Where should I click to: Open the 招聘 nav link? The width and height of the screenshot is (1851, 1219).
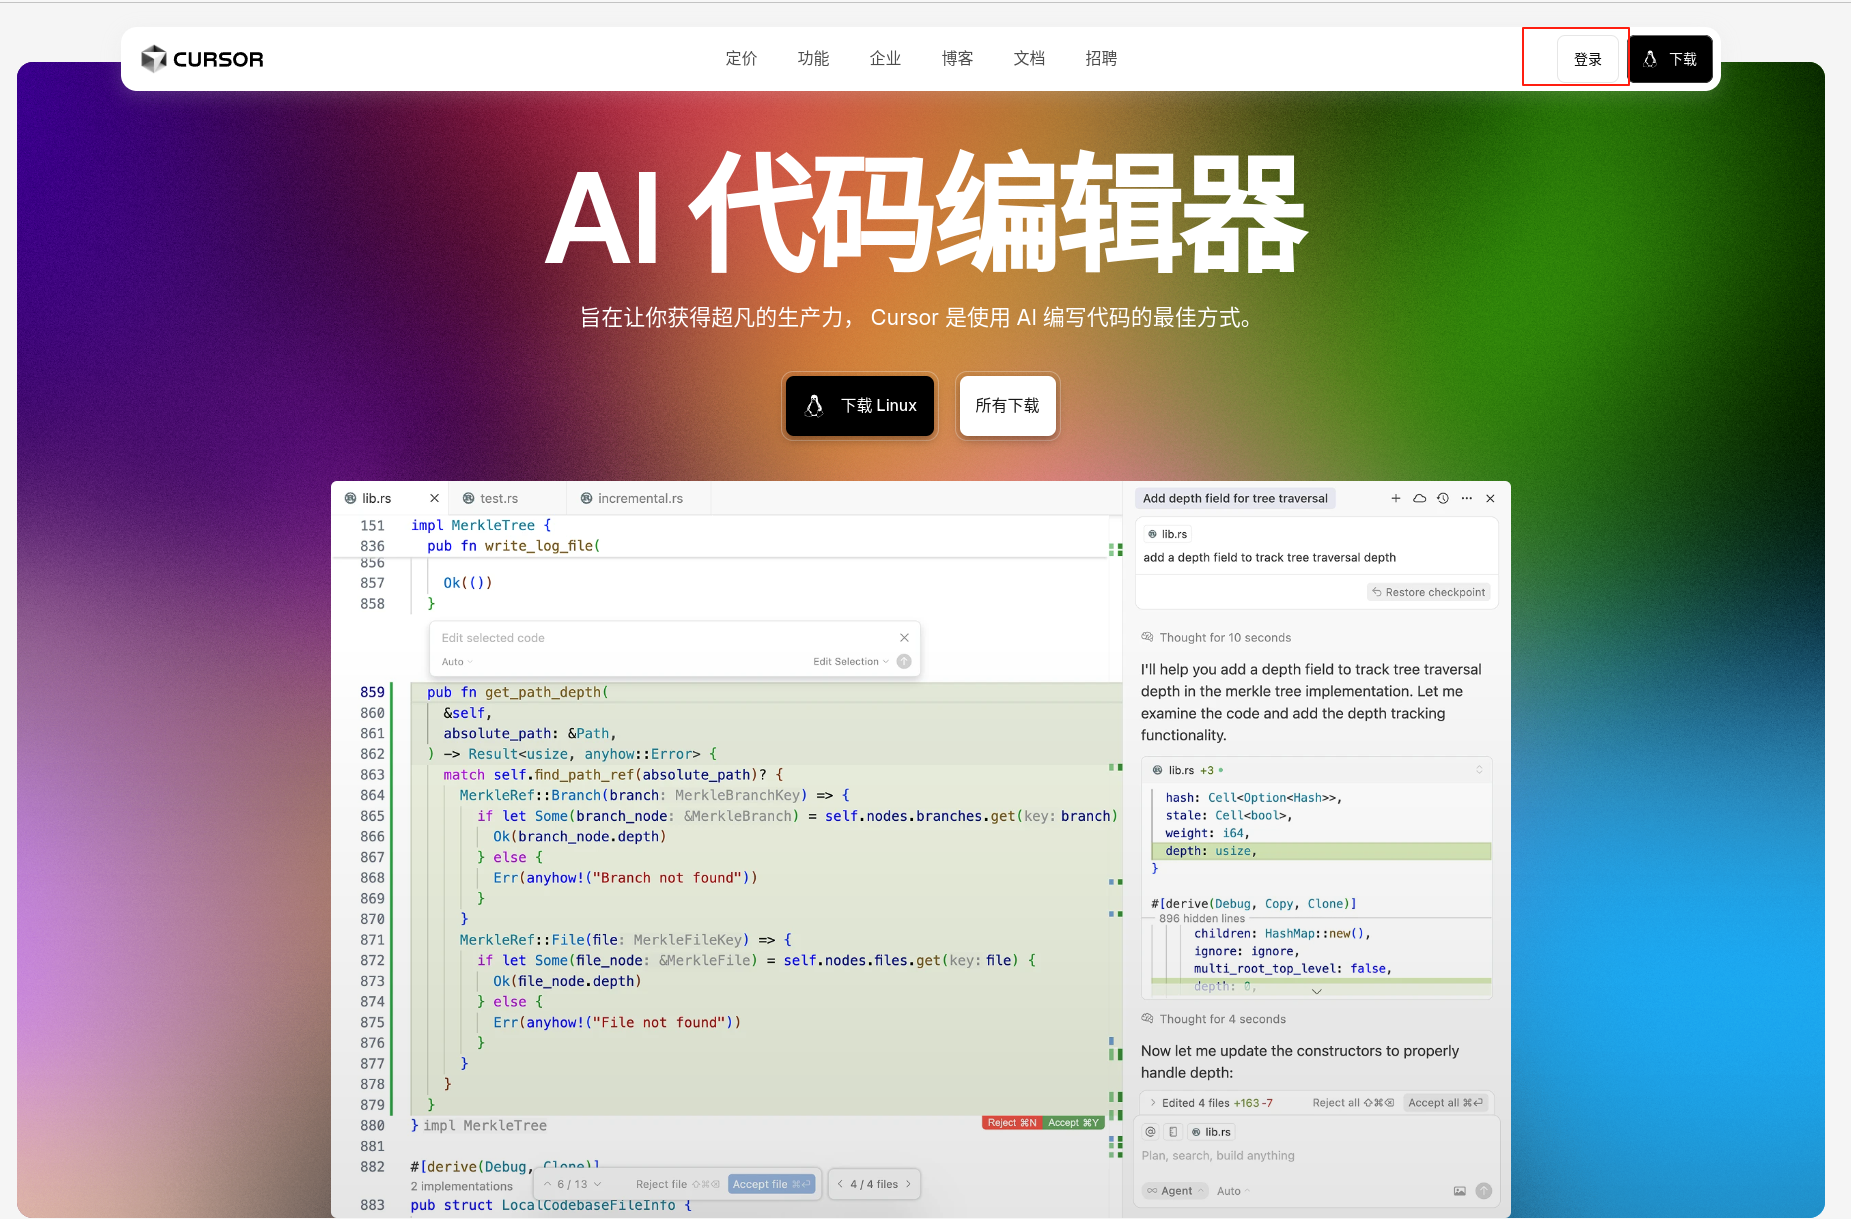coord(1101,59)
